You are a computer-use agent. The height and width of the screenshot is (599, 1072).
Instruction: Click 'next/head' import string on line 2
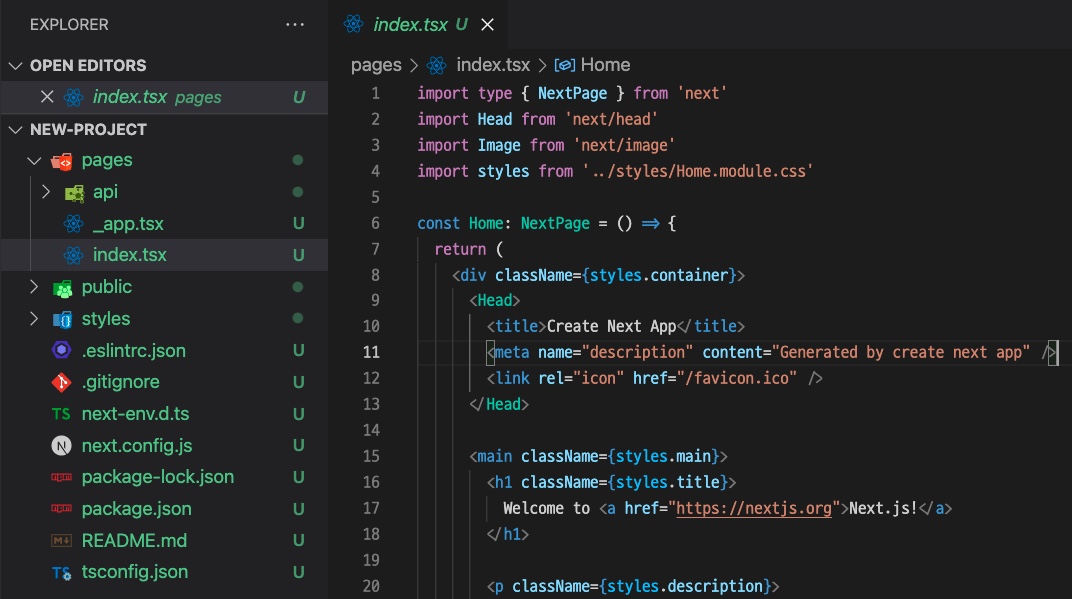[x=611, y=119]
